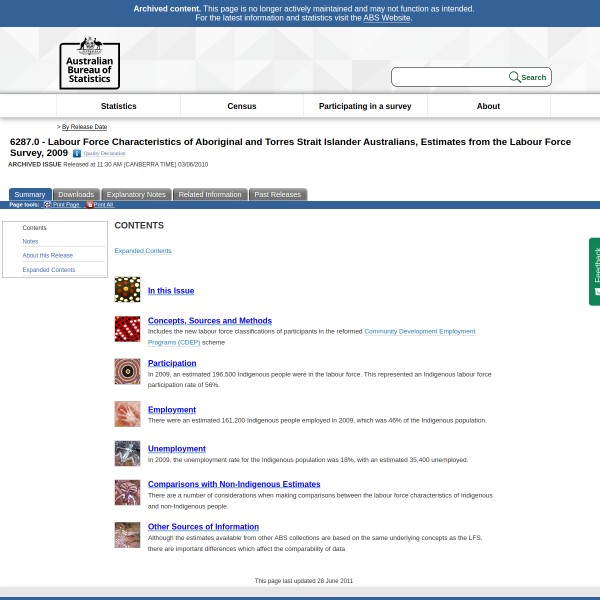
Task: Click the Print Page icon
Action: tap(47, 204)
